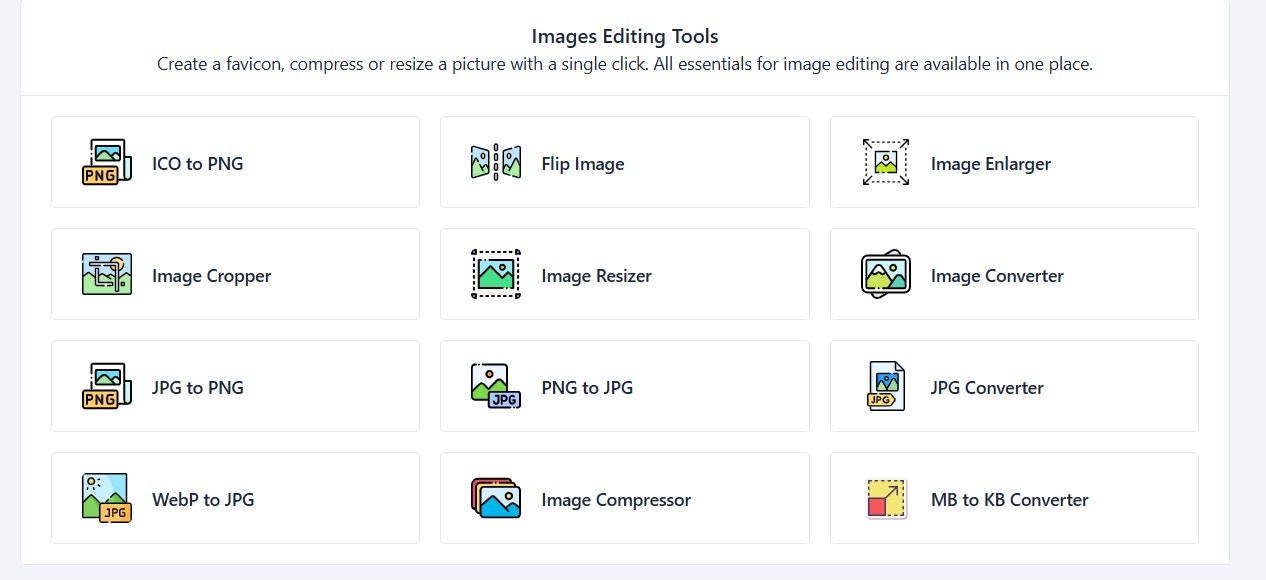Select the WebP to JPG icon
The image size is (1266, 580).
tap(103, 498)
